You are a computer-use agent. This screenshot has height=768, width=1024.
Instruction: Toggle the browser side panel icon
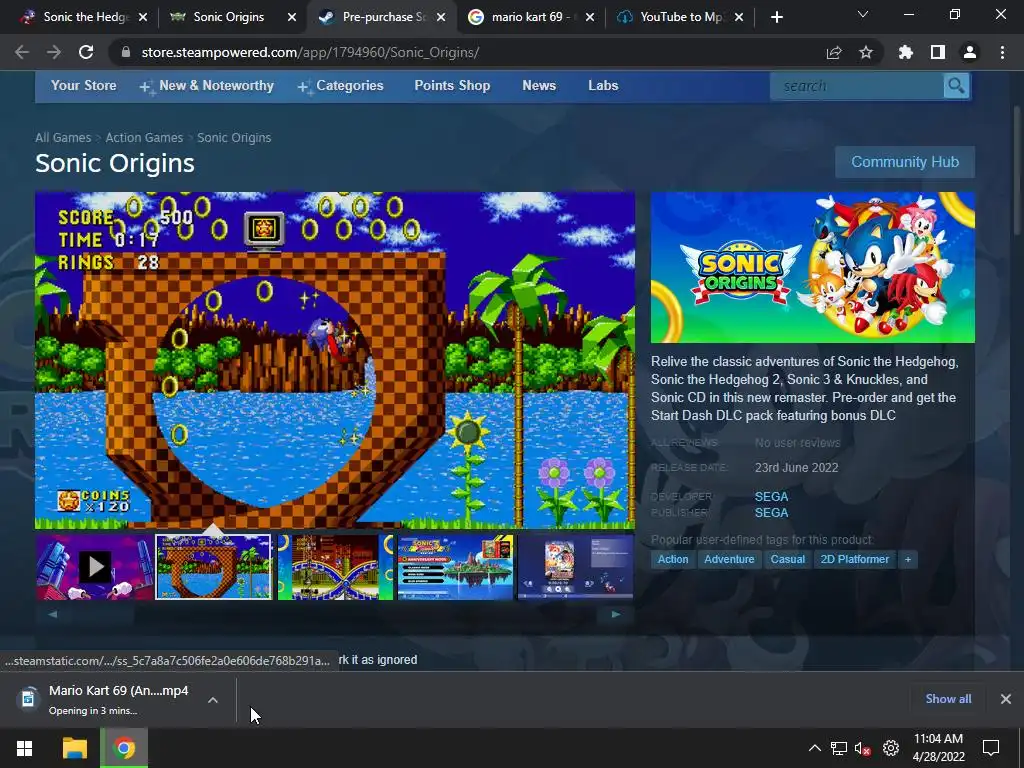tap(938, 52)
